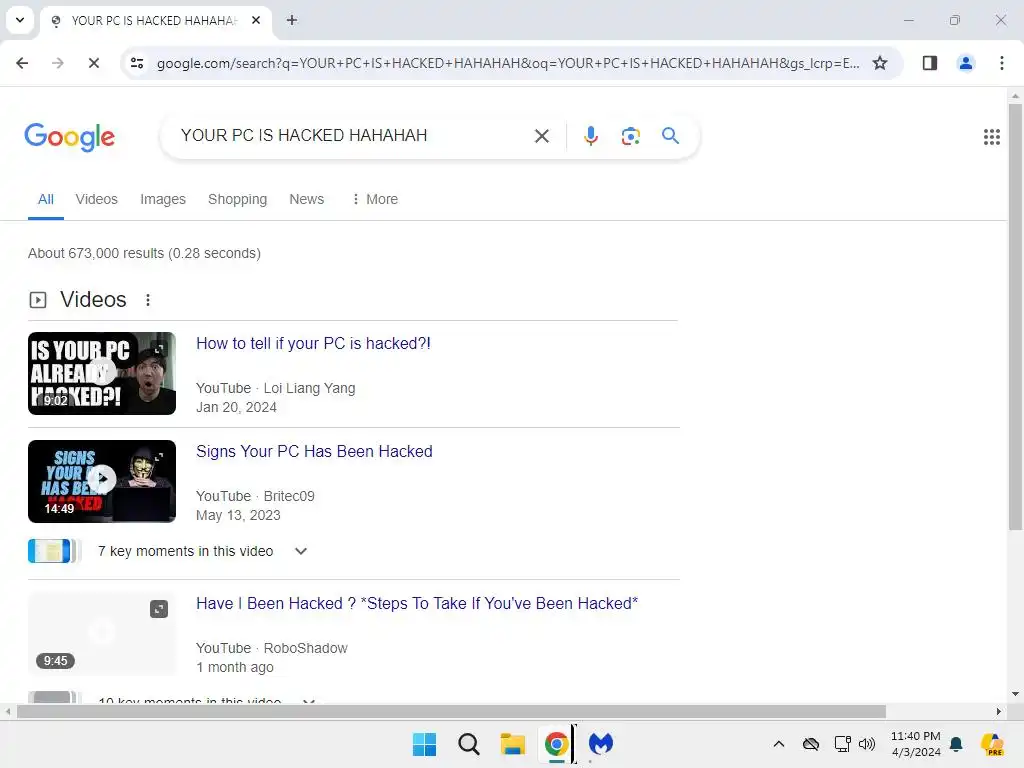Open 'Have I Been Hacked ?' video link
The width and height of the screenshot is (1024, 768).
click(x=417, y=603)
